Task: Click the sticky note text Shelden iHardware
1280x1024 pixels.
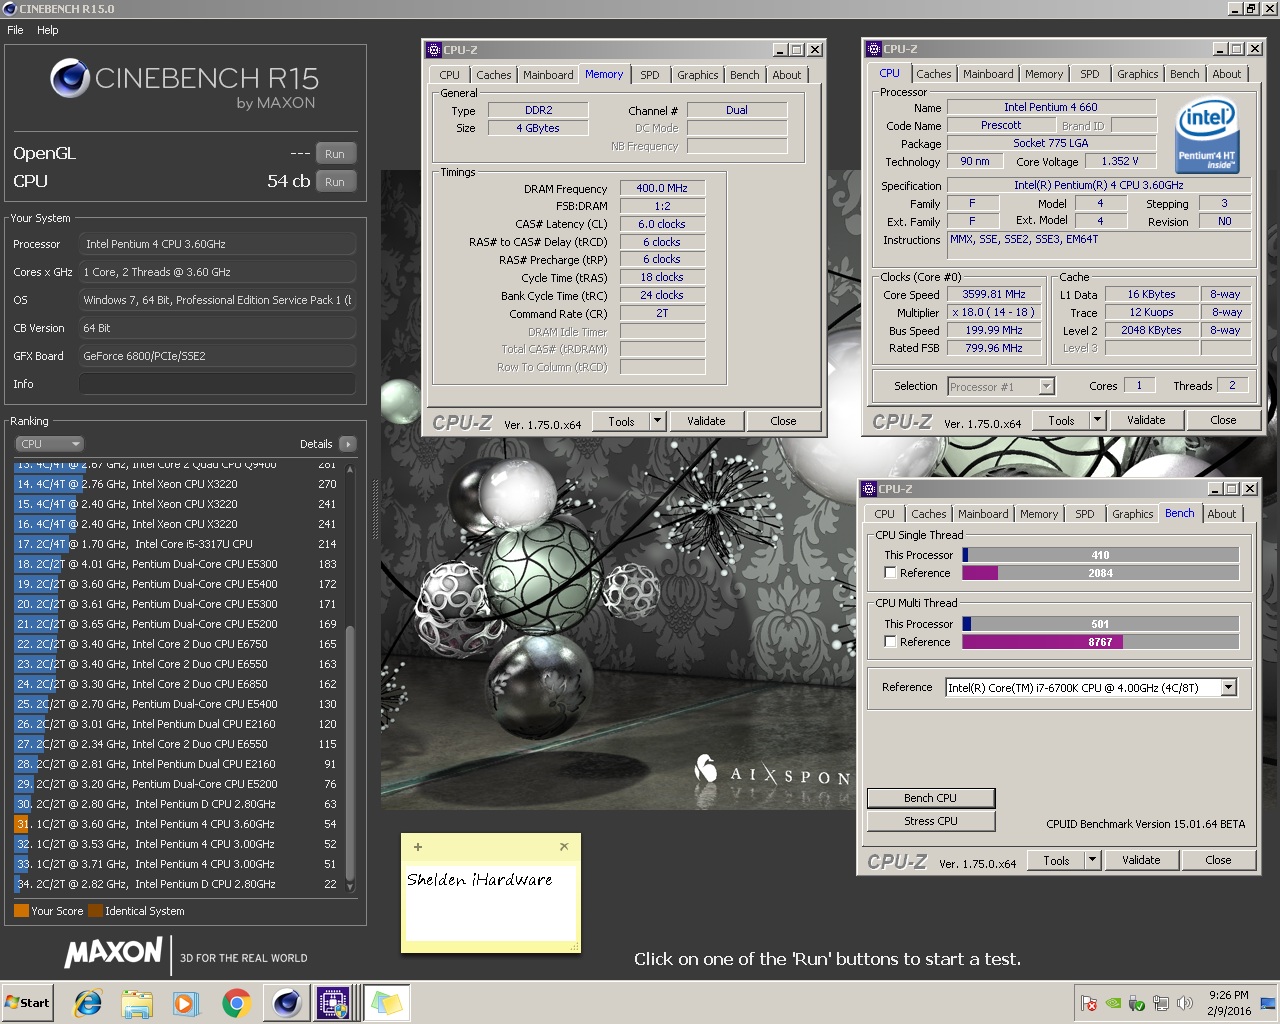Action: point(479,880)
